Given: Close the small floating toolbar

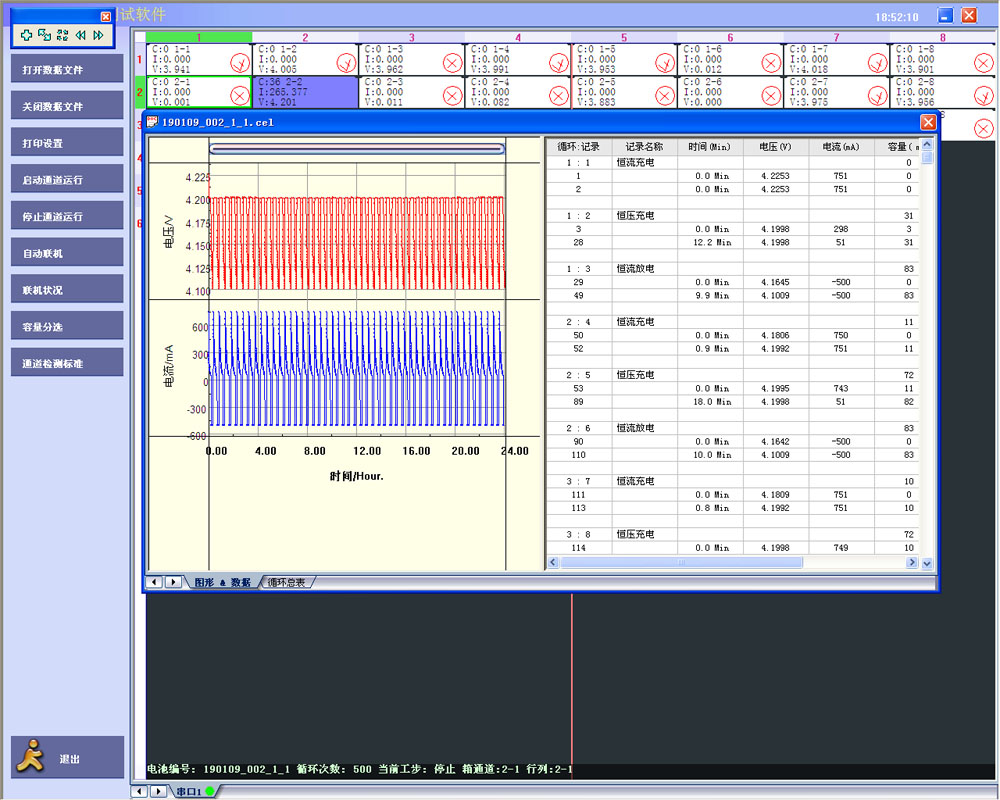Looking at the screenshot, I should [106, 17].
